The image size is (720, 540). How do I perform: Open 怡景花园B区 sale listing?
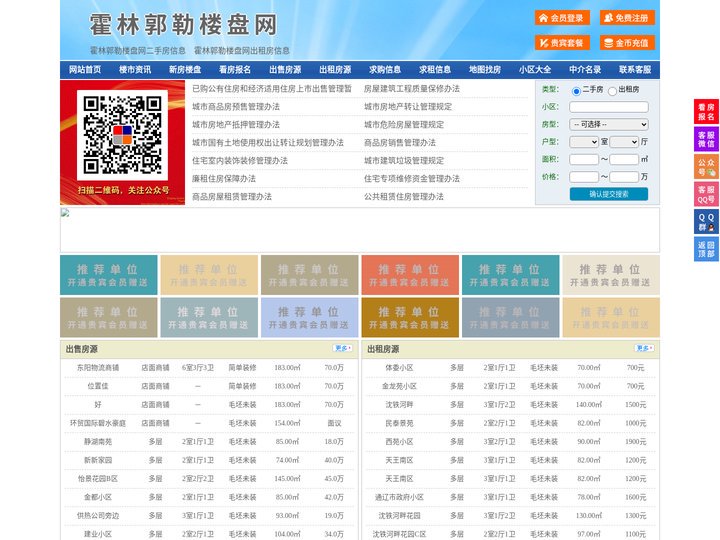tap(98, 479)
